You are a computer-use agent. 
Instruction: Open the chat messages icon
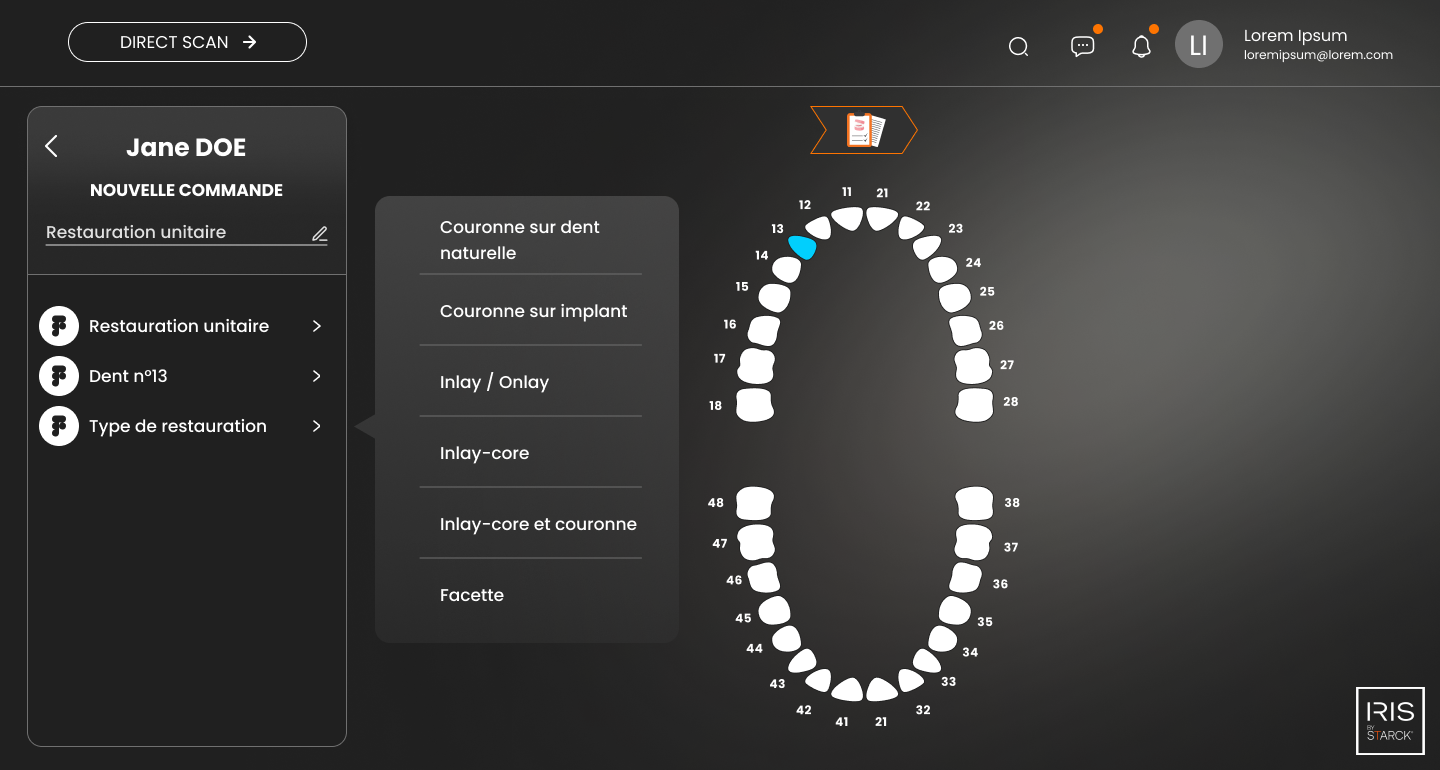pyautogui.click(x=1082, y=46)
